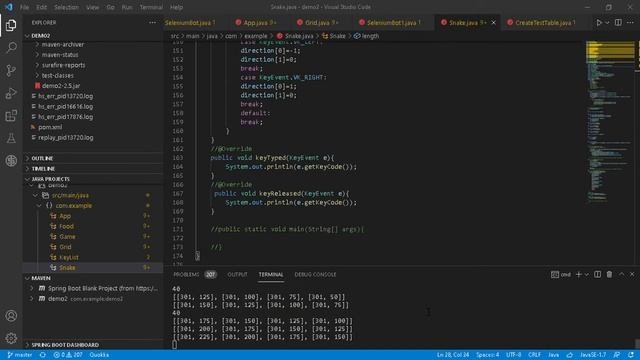Change encoding via UTF-8 status item
The height and width of the screenshot is (360, 640).
tap(513, 355)
